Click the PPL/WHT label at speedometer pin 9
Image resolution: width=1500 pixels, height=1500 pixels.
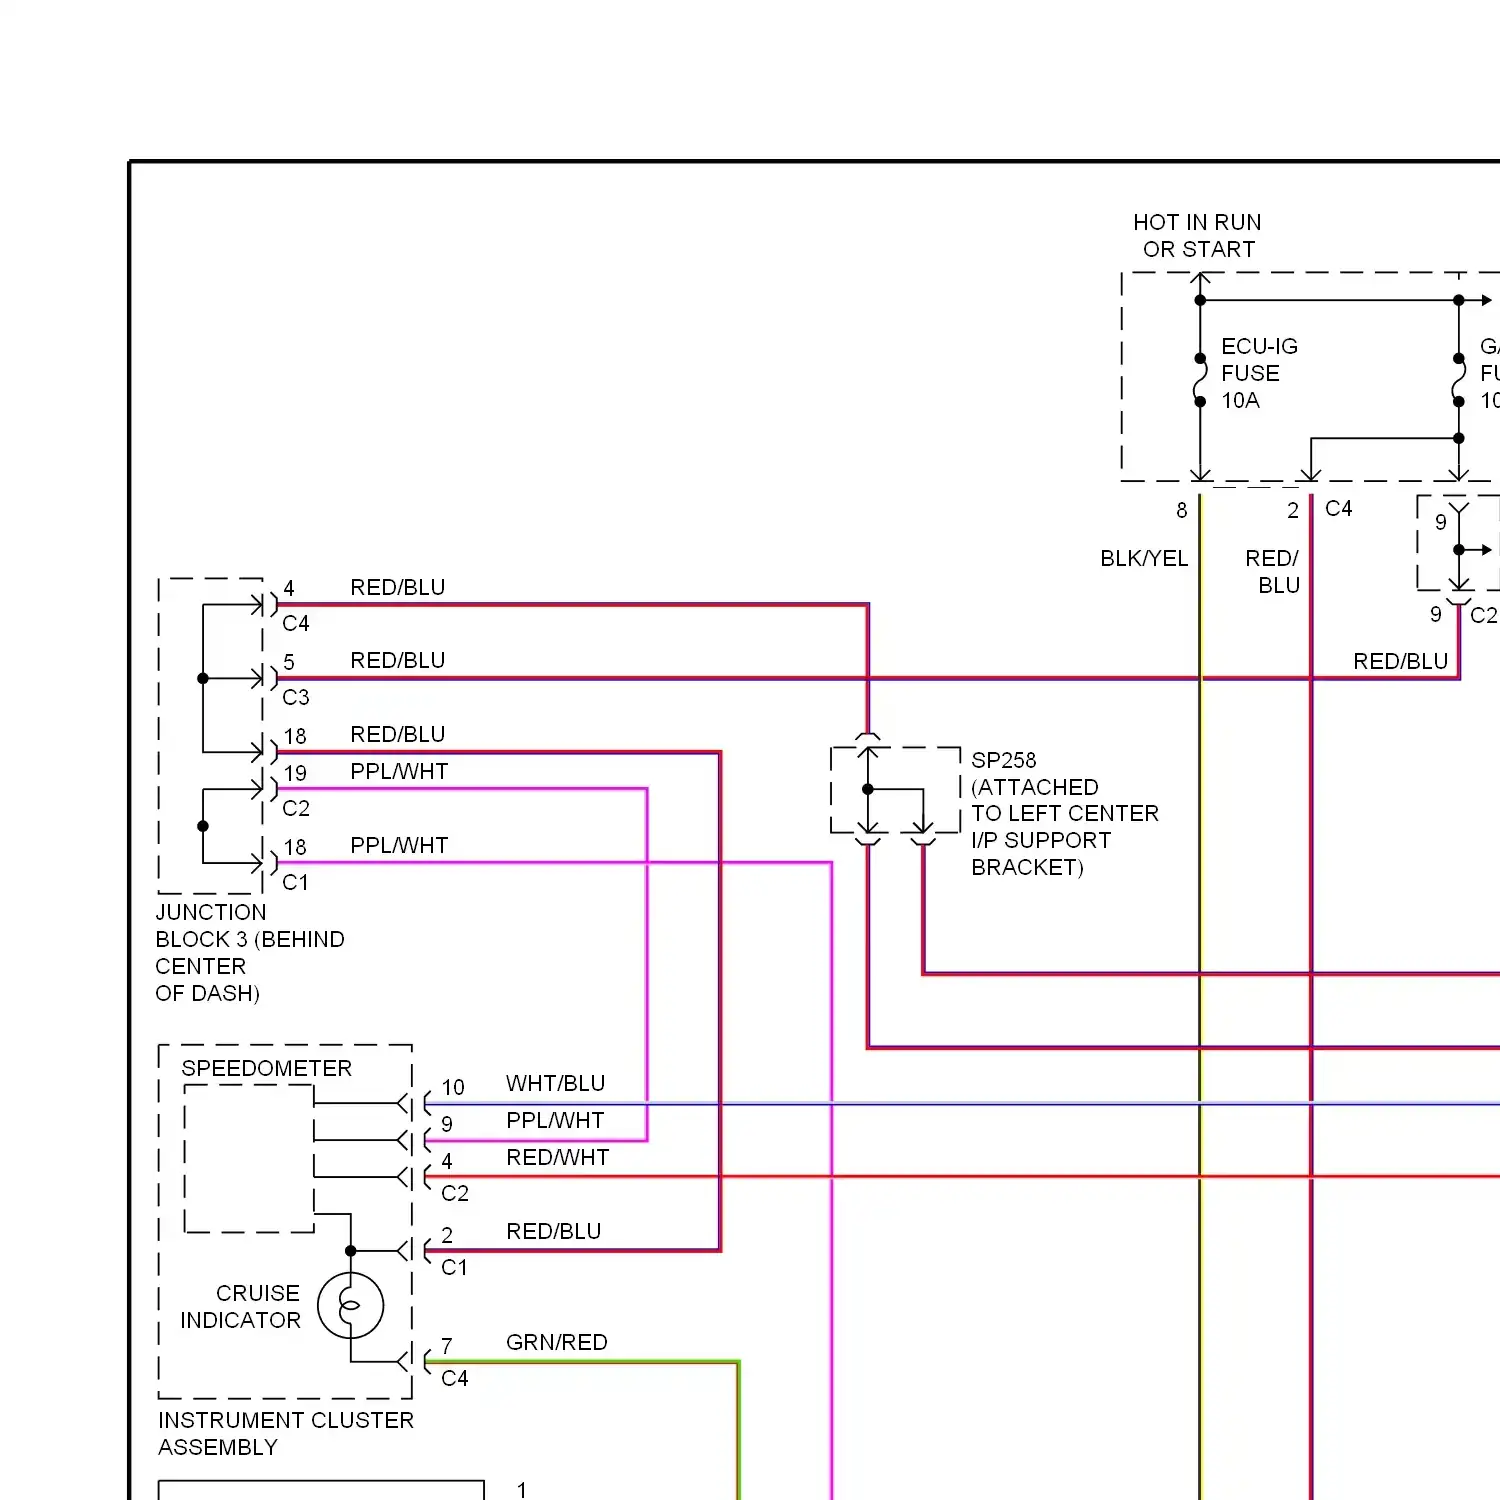click(x=555, y=1120)
